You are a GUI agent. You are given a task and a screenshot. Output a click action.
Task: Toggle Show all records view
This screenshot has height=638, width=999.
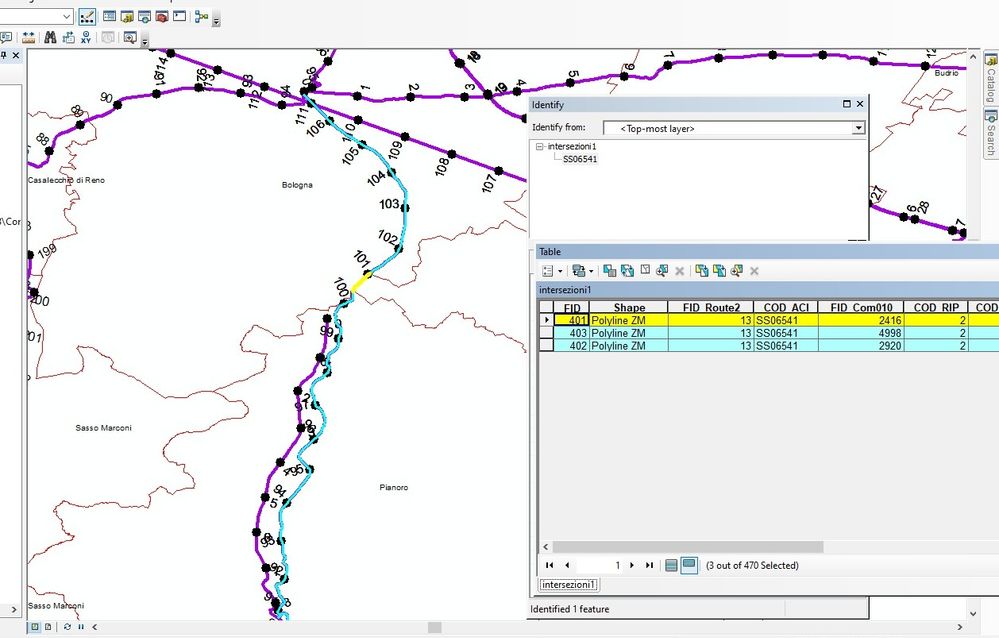pos(671,565)
